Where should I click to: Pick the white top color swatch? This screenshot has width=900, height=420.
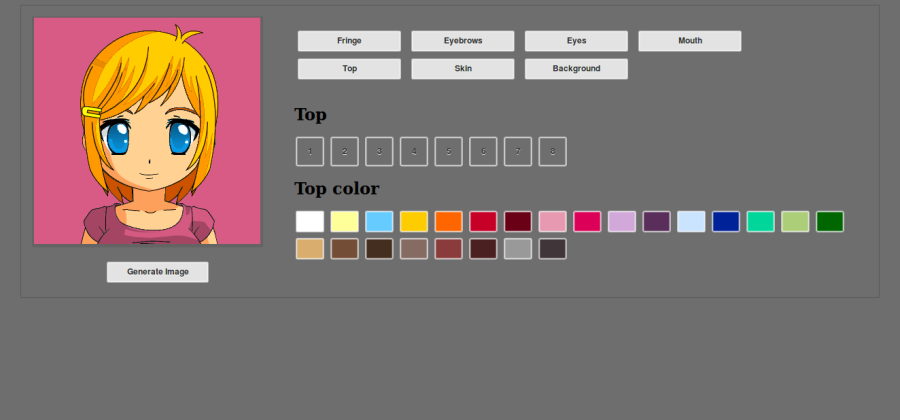point(310,221)
